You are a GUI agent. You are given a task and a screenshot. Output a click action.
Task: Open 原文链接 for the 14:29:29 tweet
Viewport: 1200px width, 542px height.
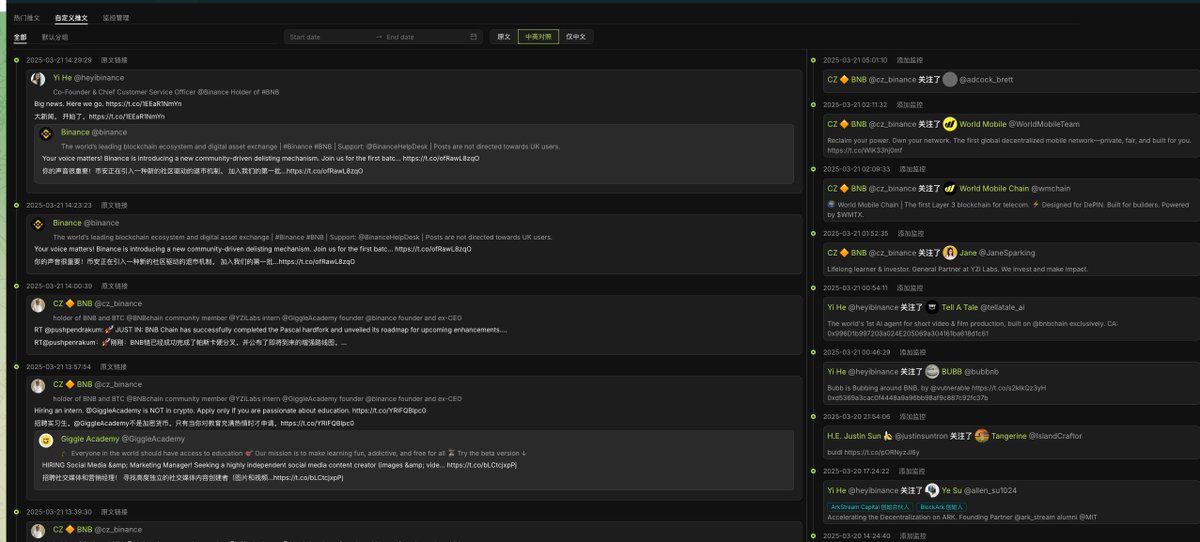114,60
